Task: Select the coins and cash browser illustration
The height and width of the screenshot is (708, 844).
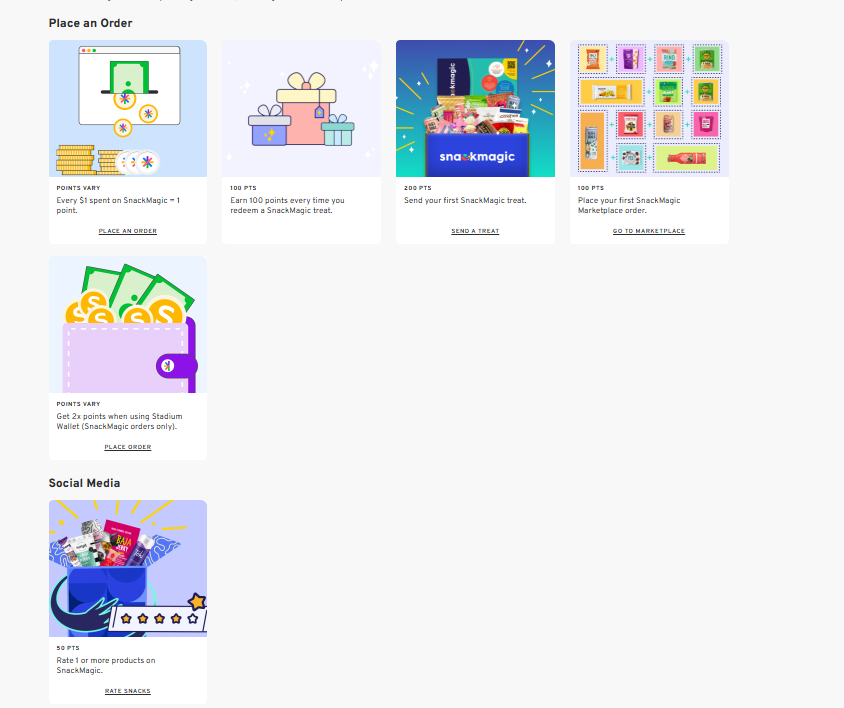Action: (x=128, y=108)
